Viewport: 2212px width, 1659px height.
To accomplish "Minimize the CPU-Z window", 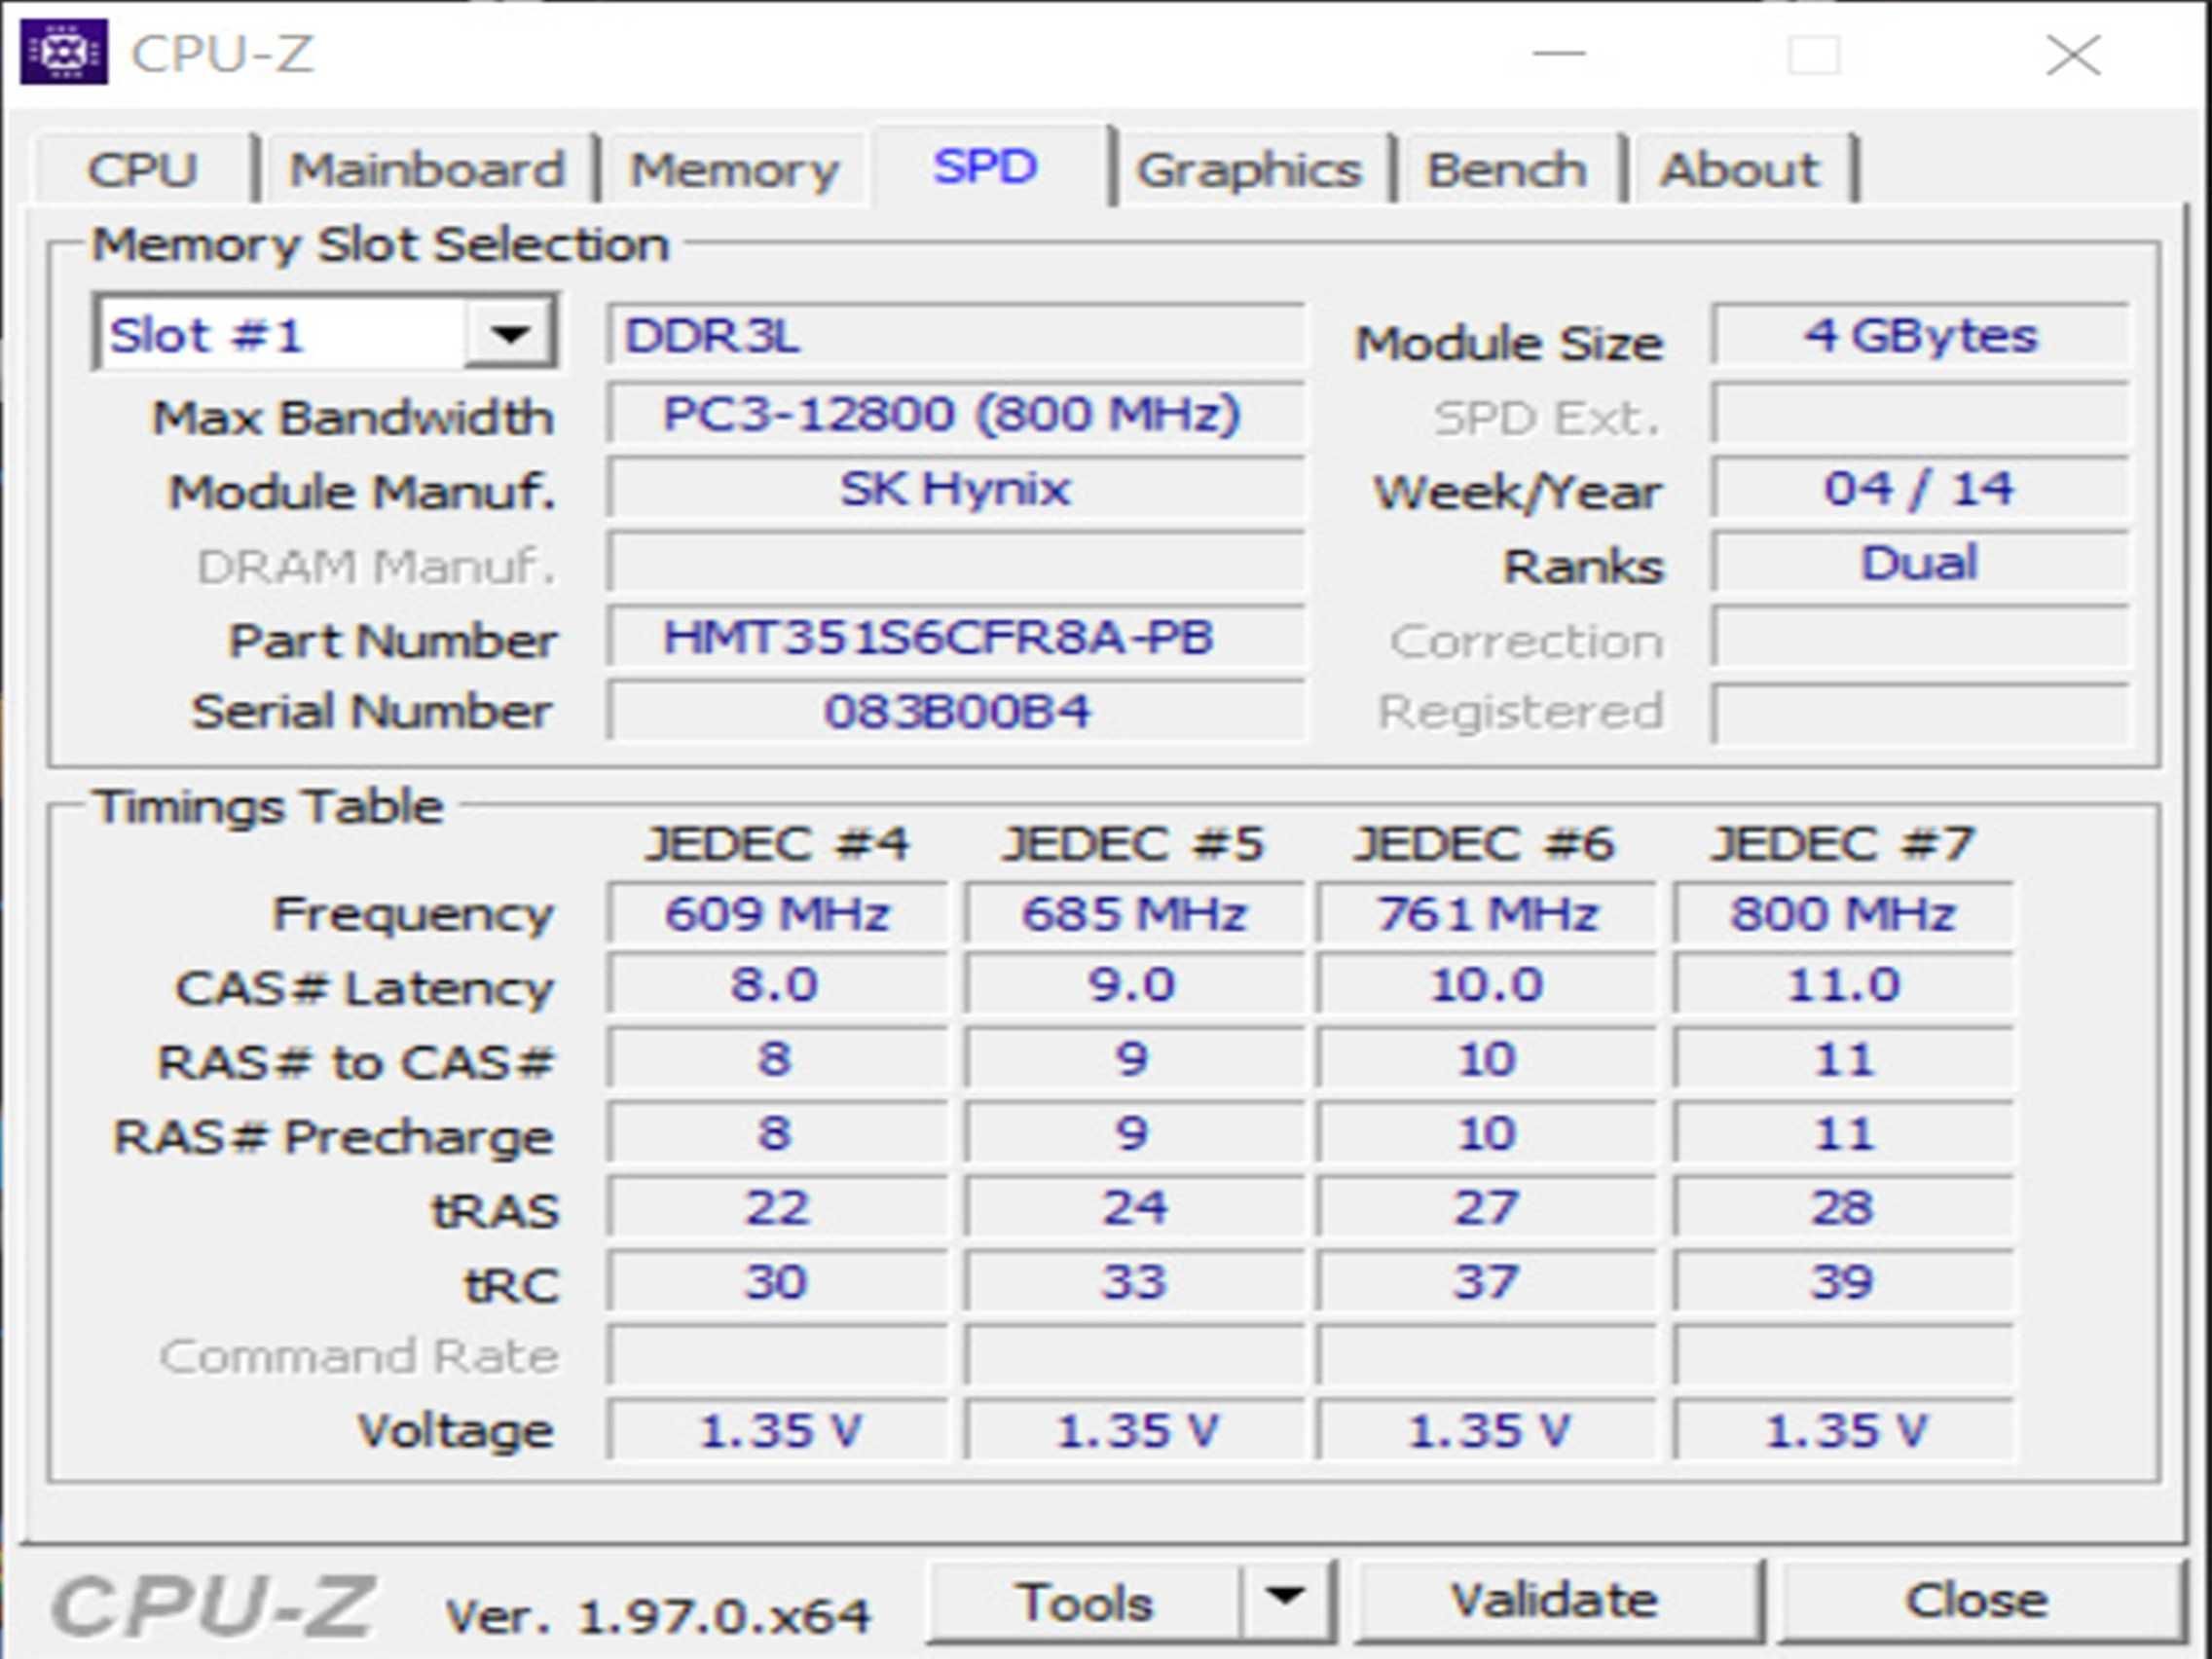I will tap(1559, 53).
